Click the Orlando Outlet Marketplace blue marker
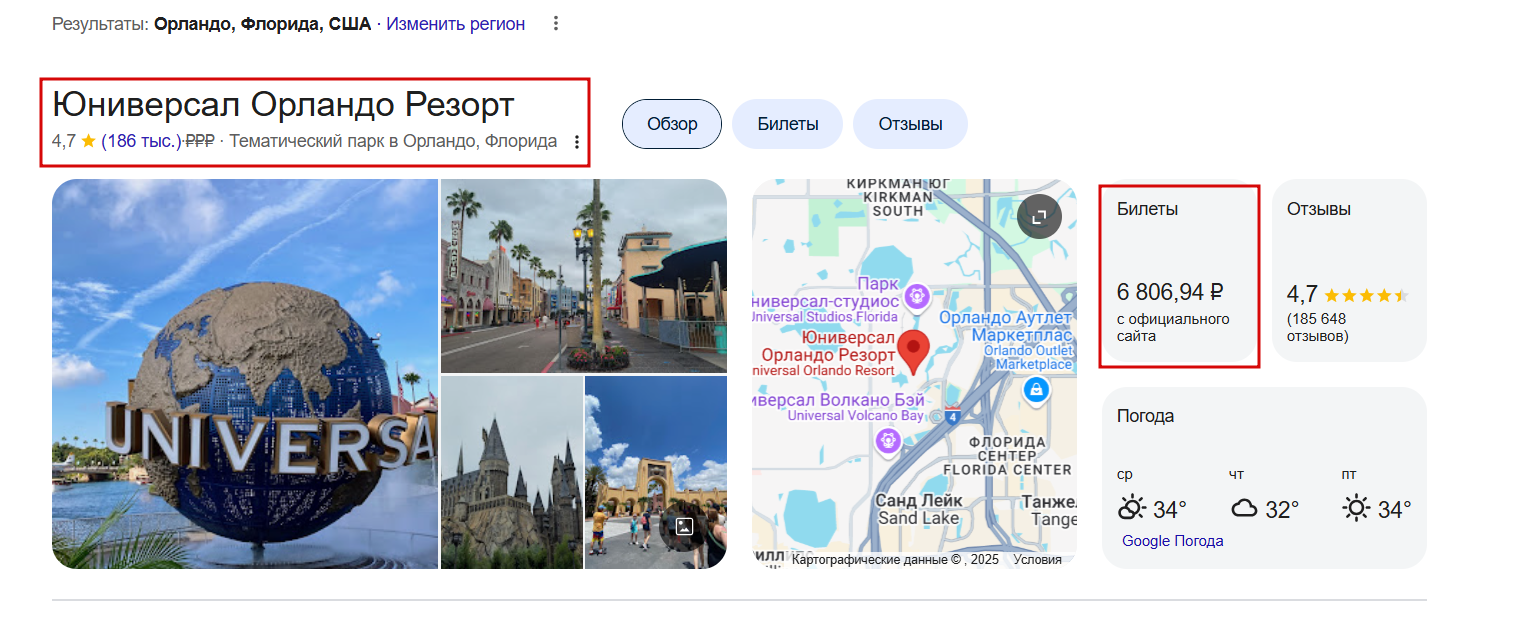1534x630 pixels. pyautogui.click(x=1036, y=390)
